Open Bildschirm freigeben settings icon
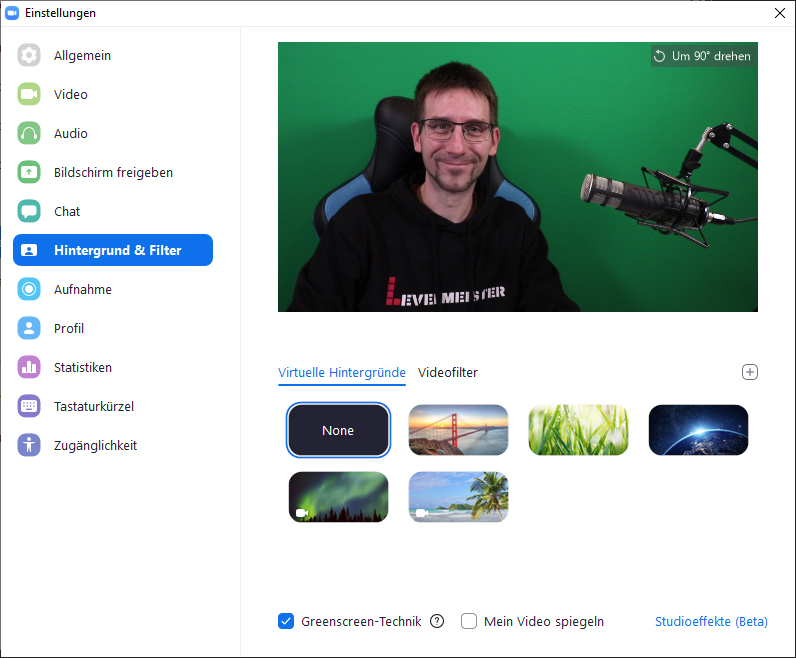This screenshot has width=796, height=658. [29, 173]
